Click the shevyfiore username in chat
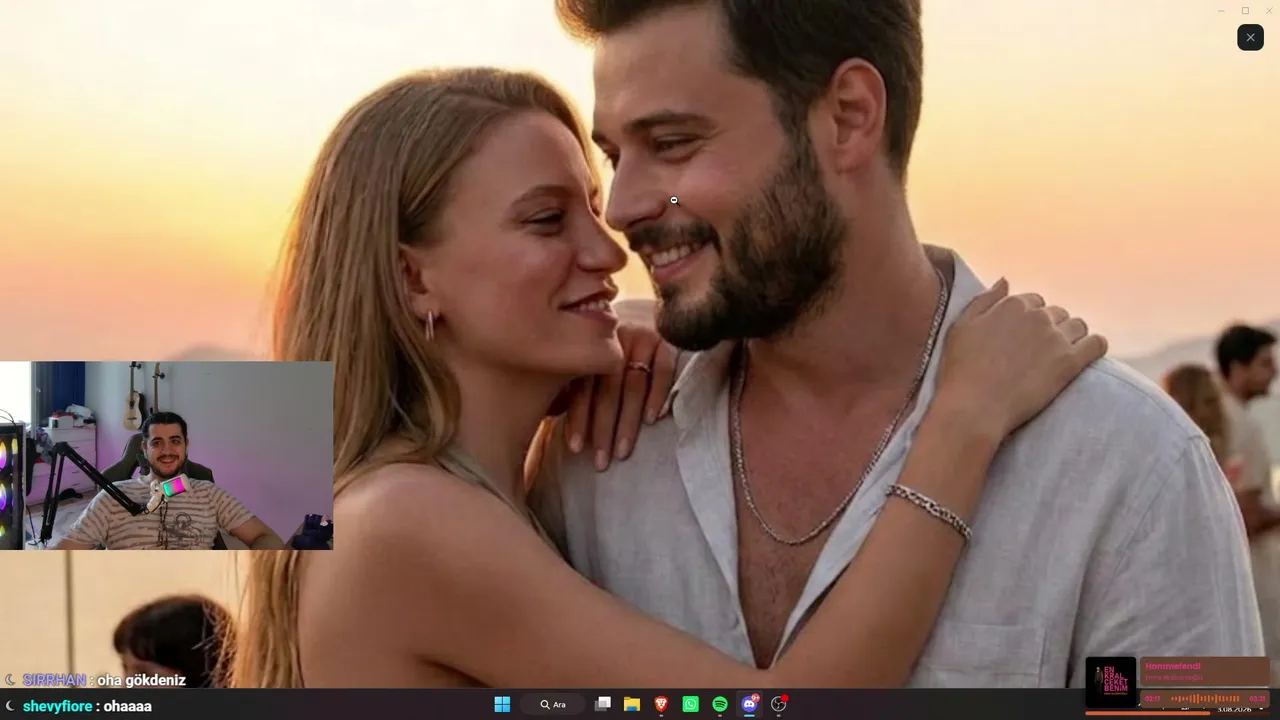Image resolution: width=1280 pixels, height=720 pixels. click(58, 706)
